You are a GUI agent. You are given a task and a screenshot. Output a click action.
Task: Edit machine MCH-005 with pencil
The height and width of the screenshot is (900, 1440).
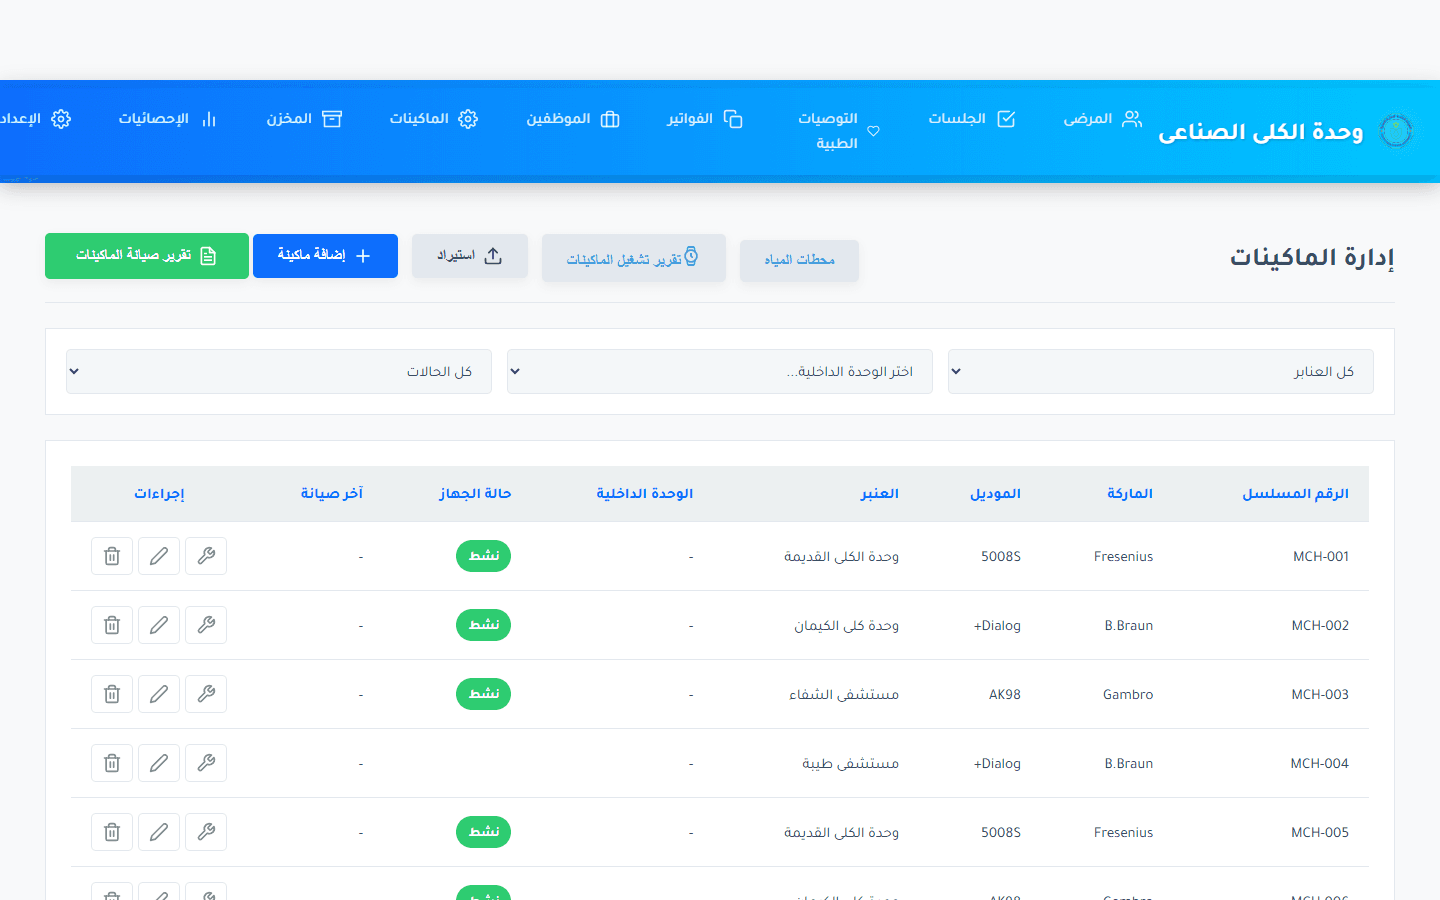159,832
